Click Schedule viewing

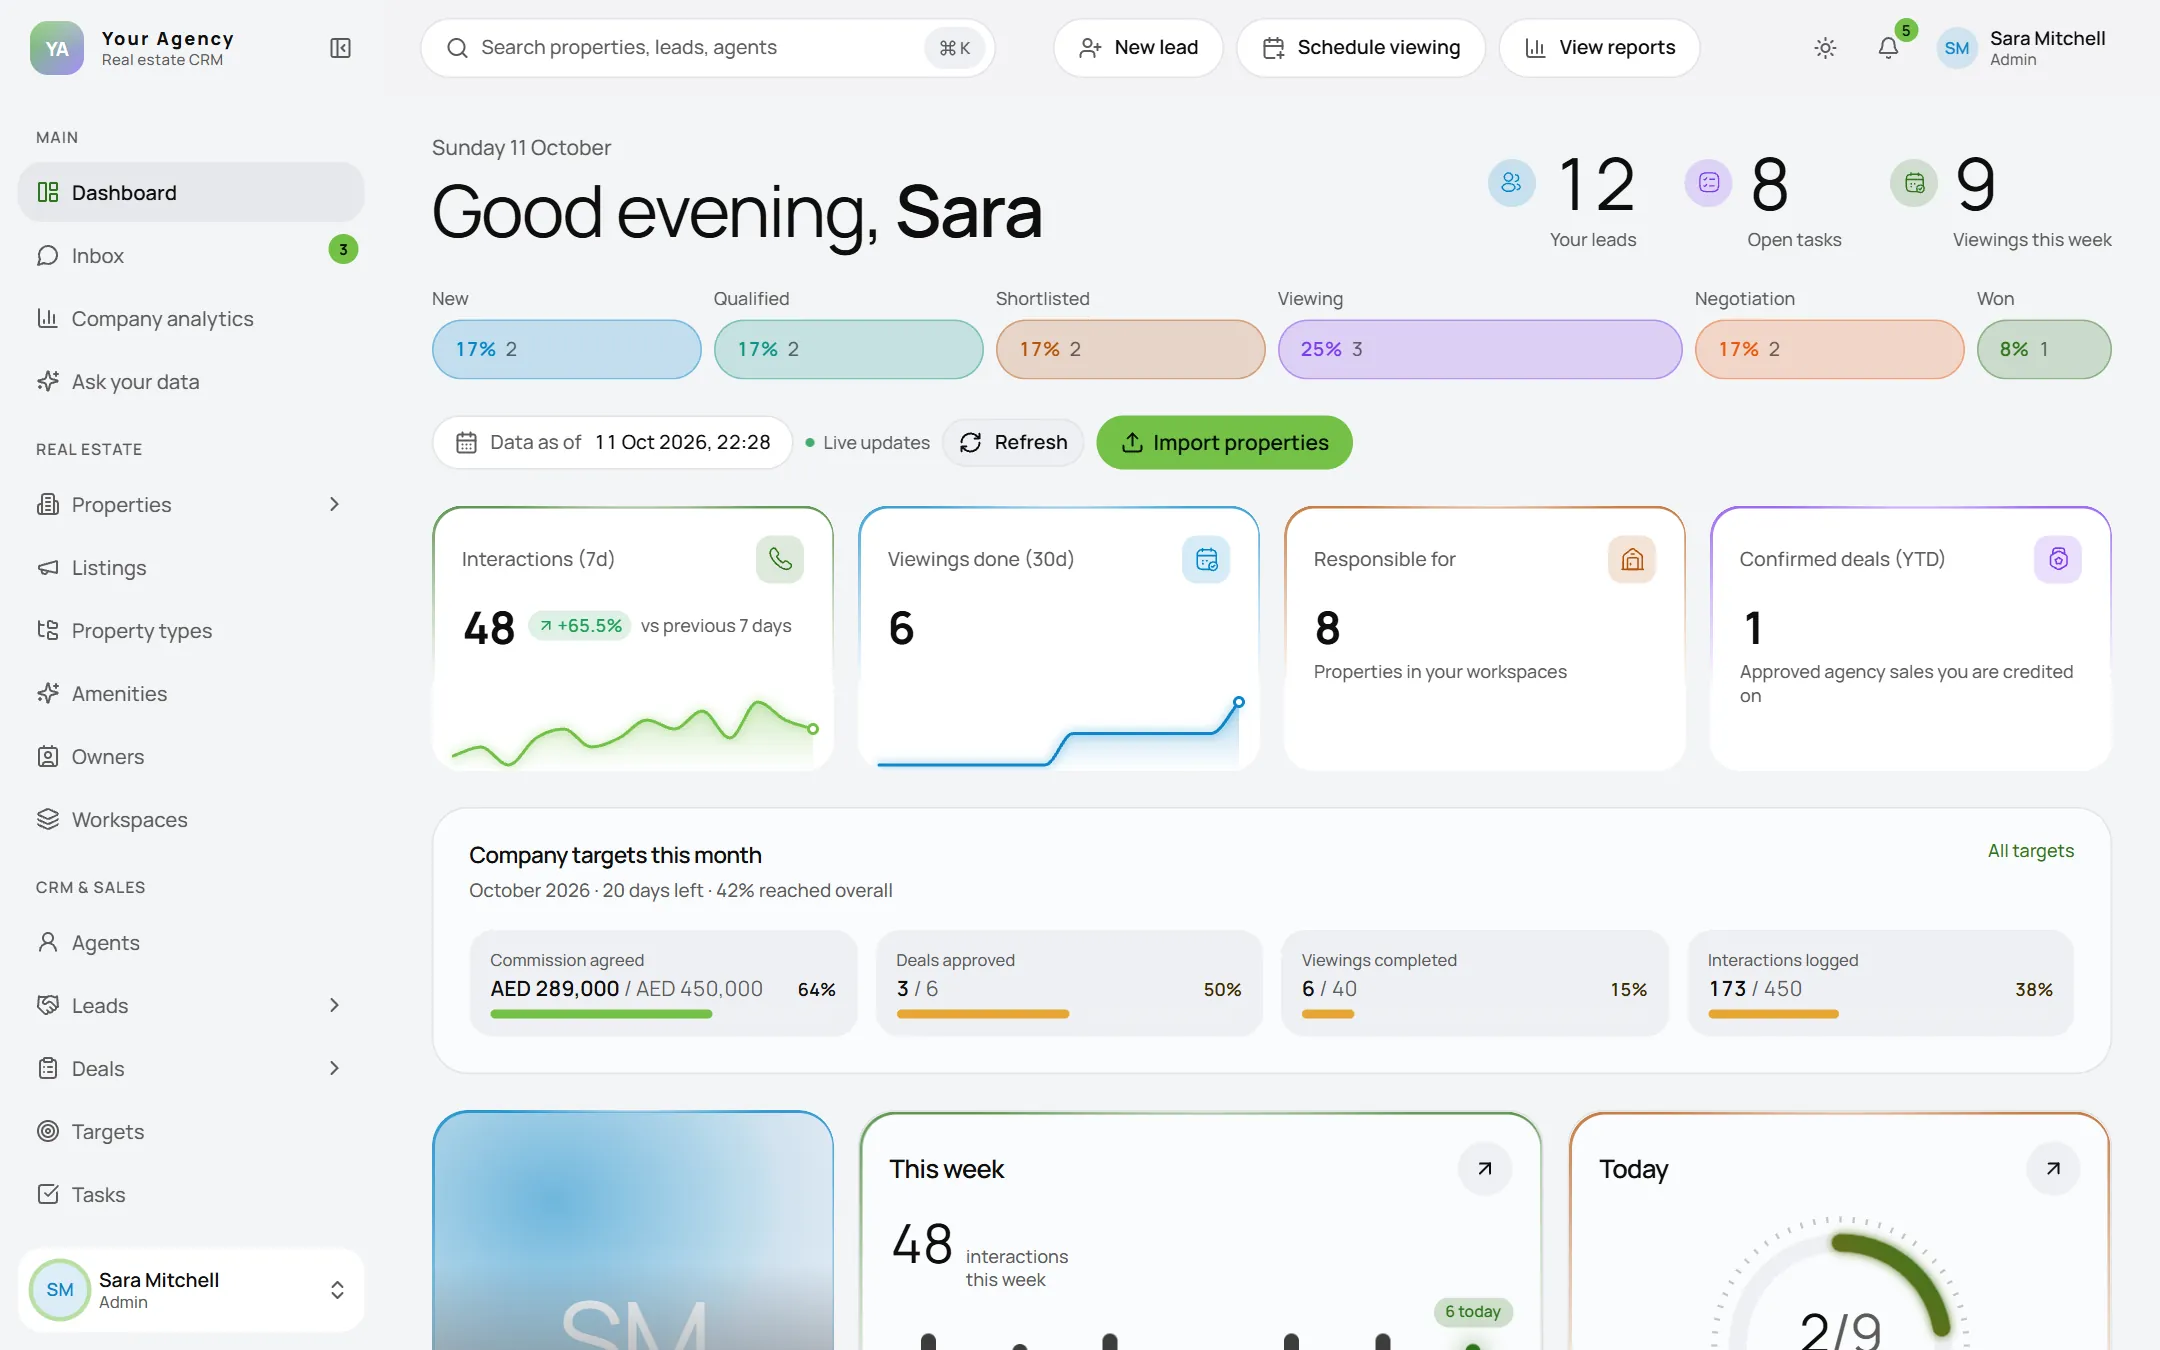(x=1361, y=48)
